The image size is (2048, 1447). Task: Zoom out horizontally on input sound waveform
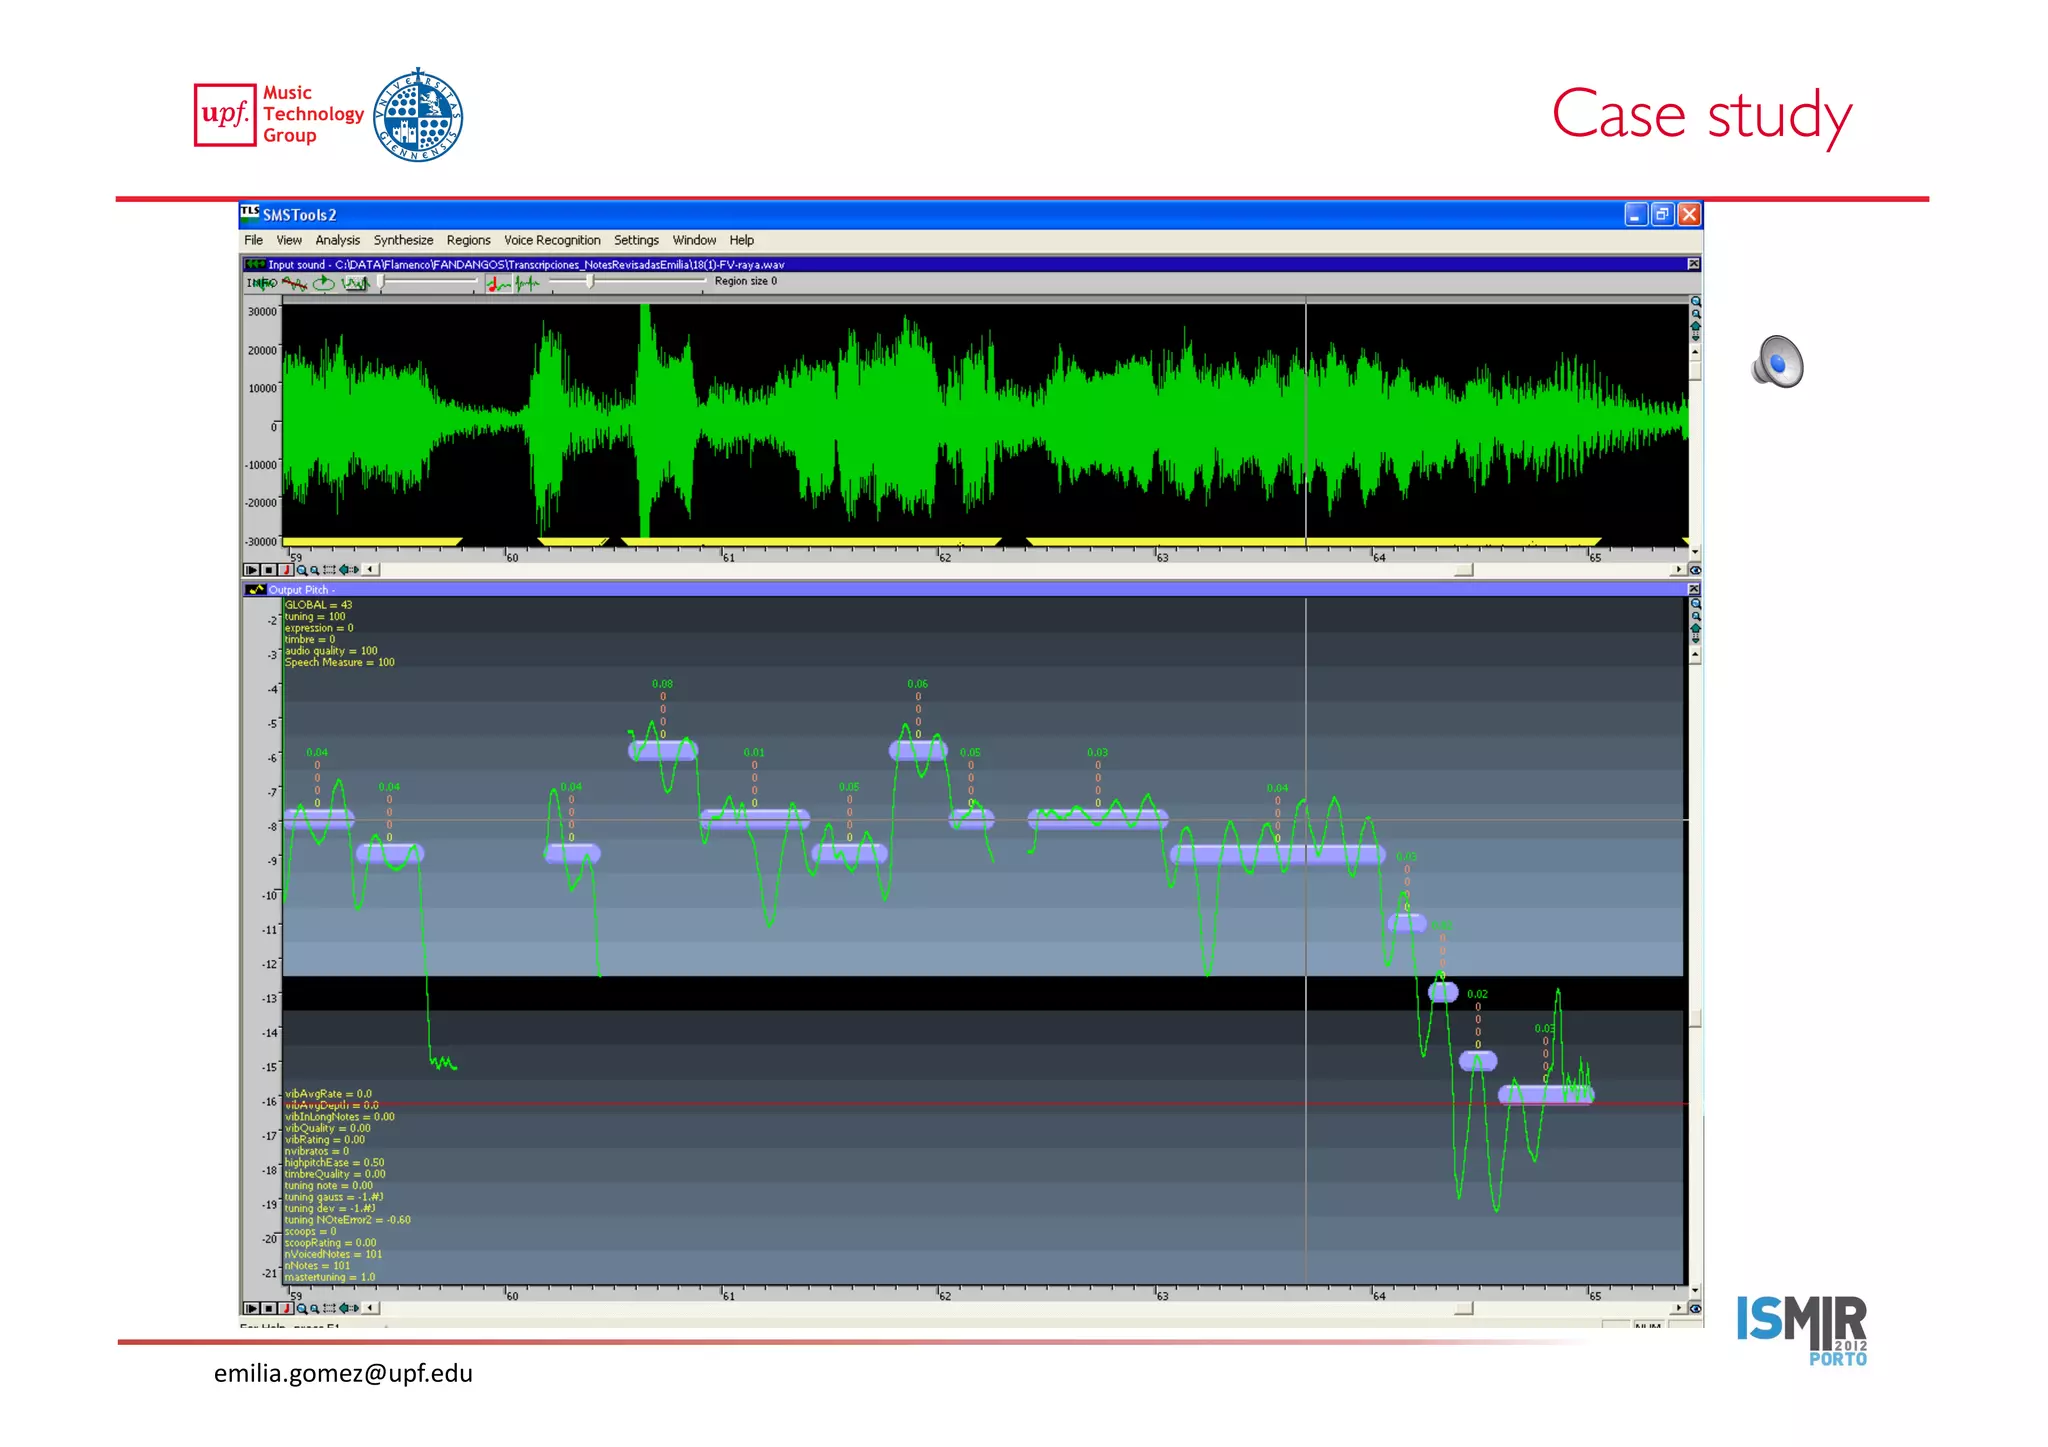(x=315, y=570)
